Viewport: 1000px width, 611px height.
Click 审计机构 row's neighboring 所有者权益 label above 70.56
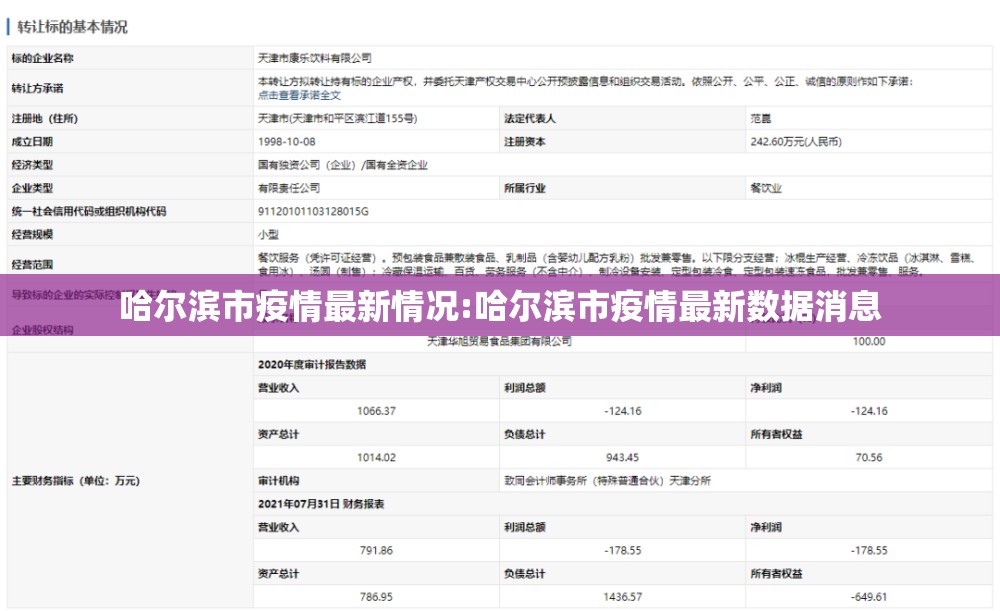[x=776, y=434]
